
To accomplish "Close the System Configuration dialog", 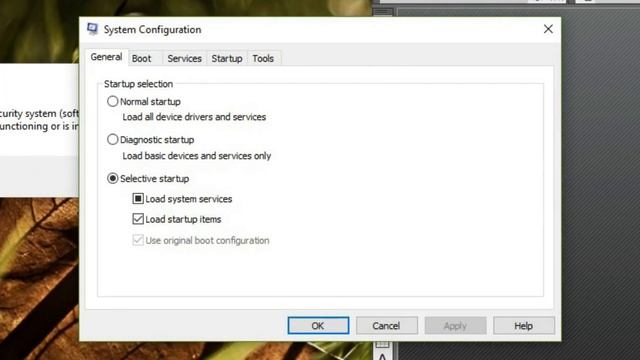I will 548,29.
